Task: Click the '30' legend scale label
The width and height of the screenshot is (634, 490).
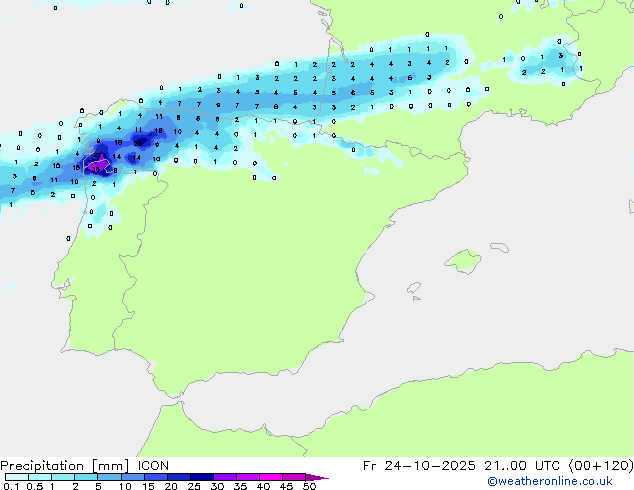Action: tap(217, 486)
